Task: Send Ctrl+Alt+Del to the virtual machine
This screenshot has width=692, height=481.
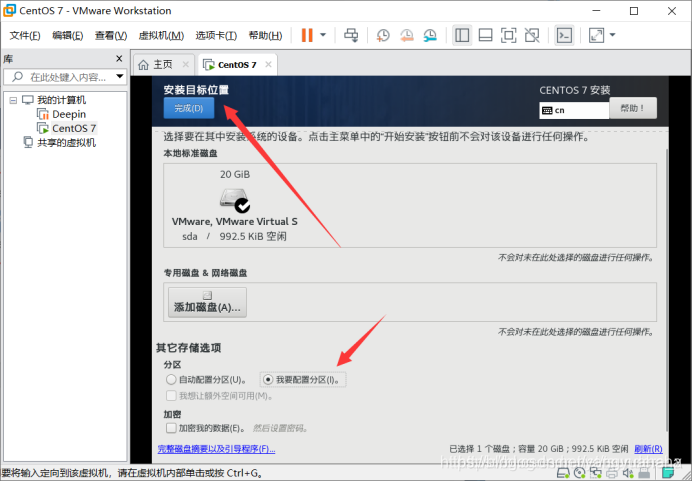Action: click(351, 35)
